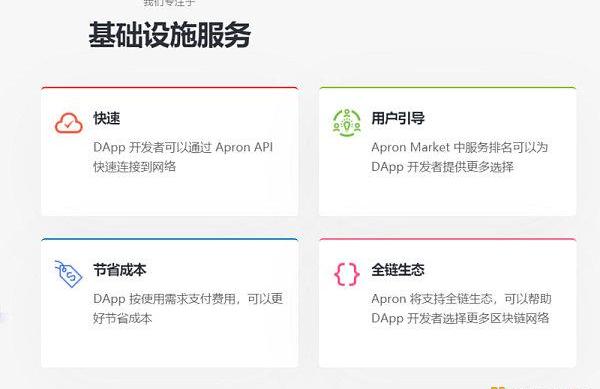Click the 全链生态 card heading

coord(398,270)
